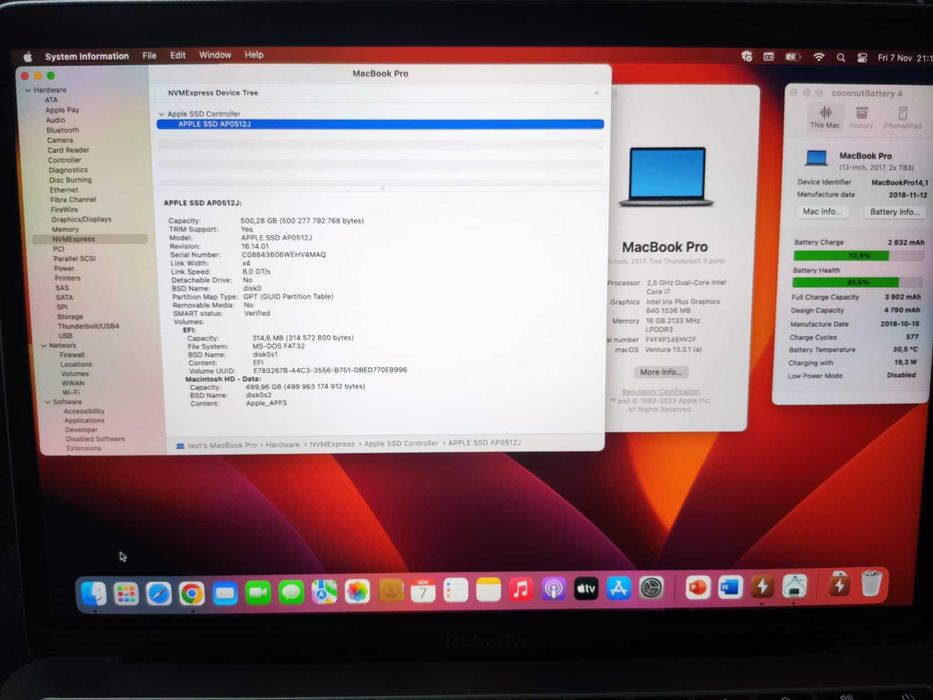
Task: Open the Window menu
Action: 215,55
